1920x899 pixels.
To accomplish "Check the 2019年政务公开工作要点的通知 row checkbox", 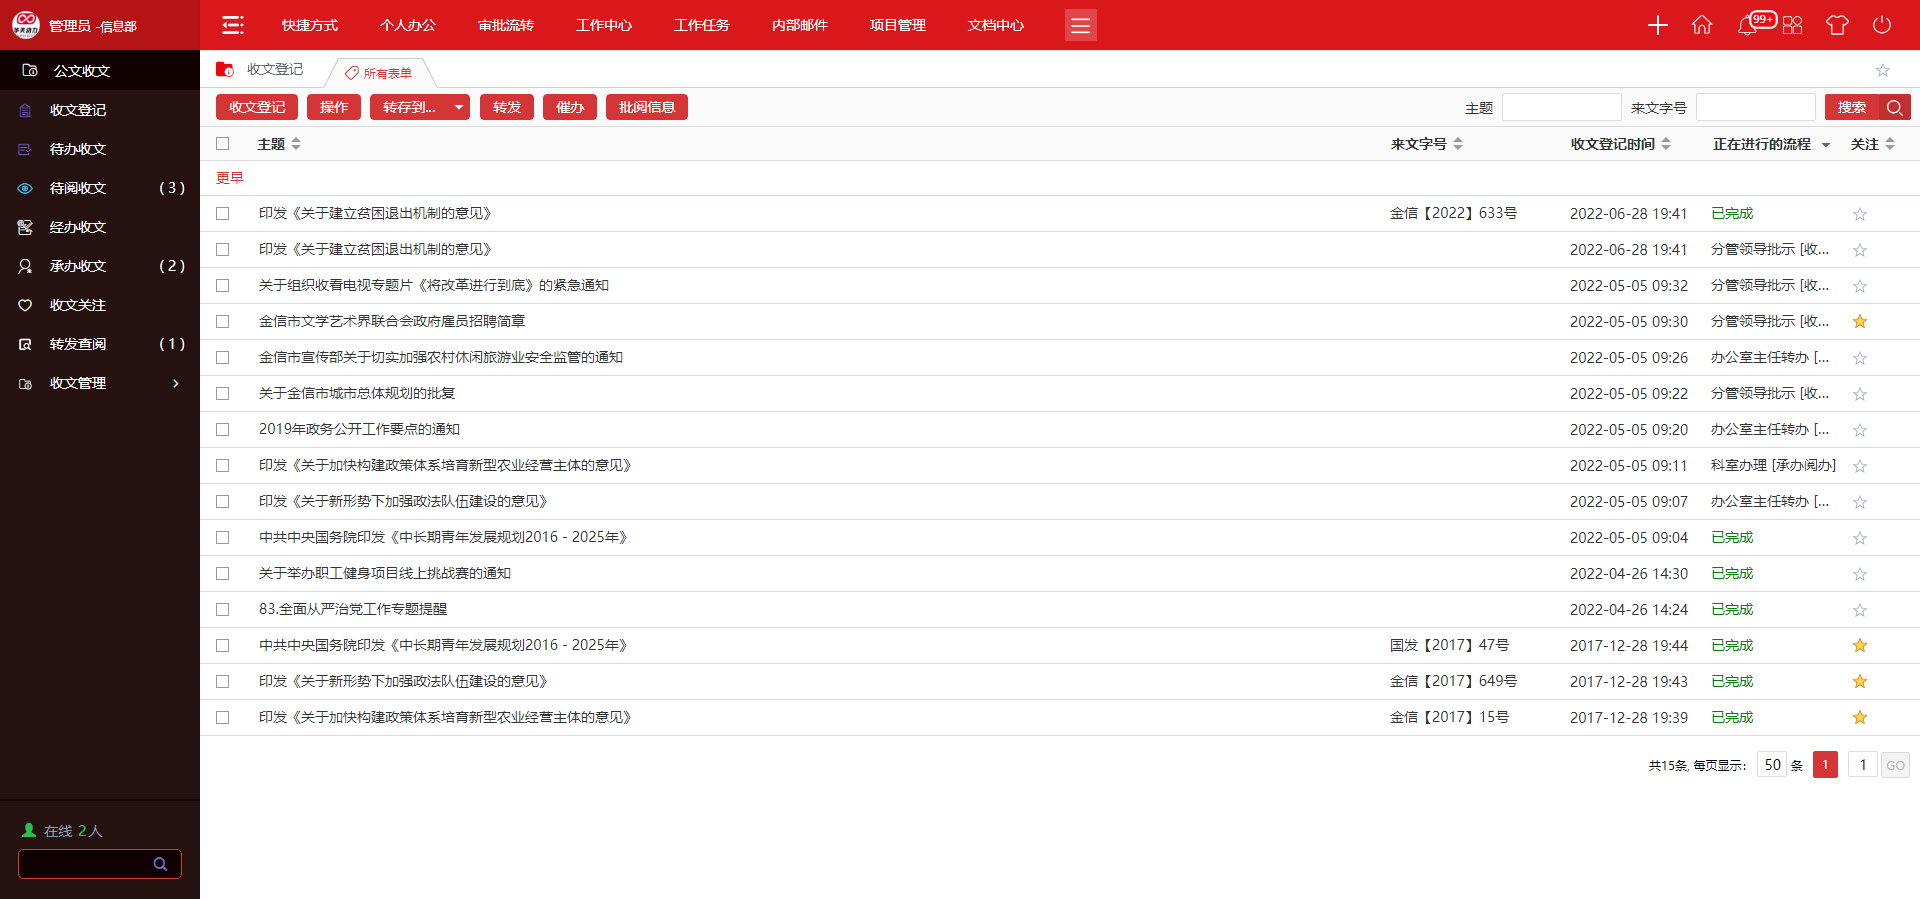I will (223, 429).
